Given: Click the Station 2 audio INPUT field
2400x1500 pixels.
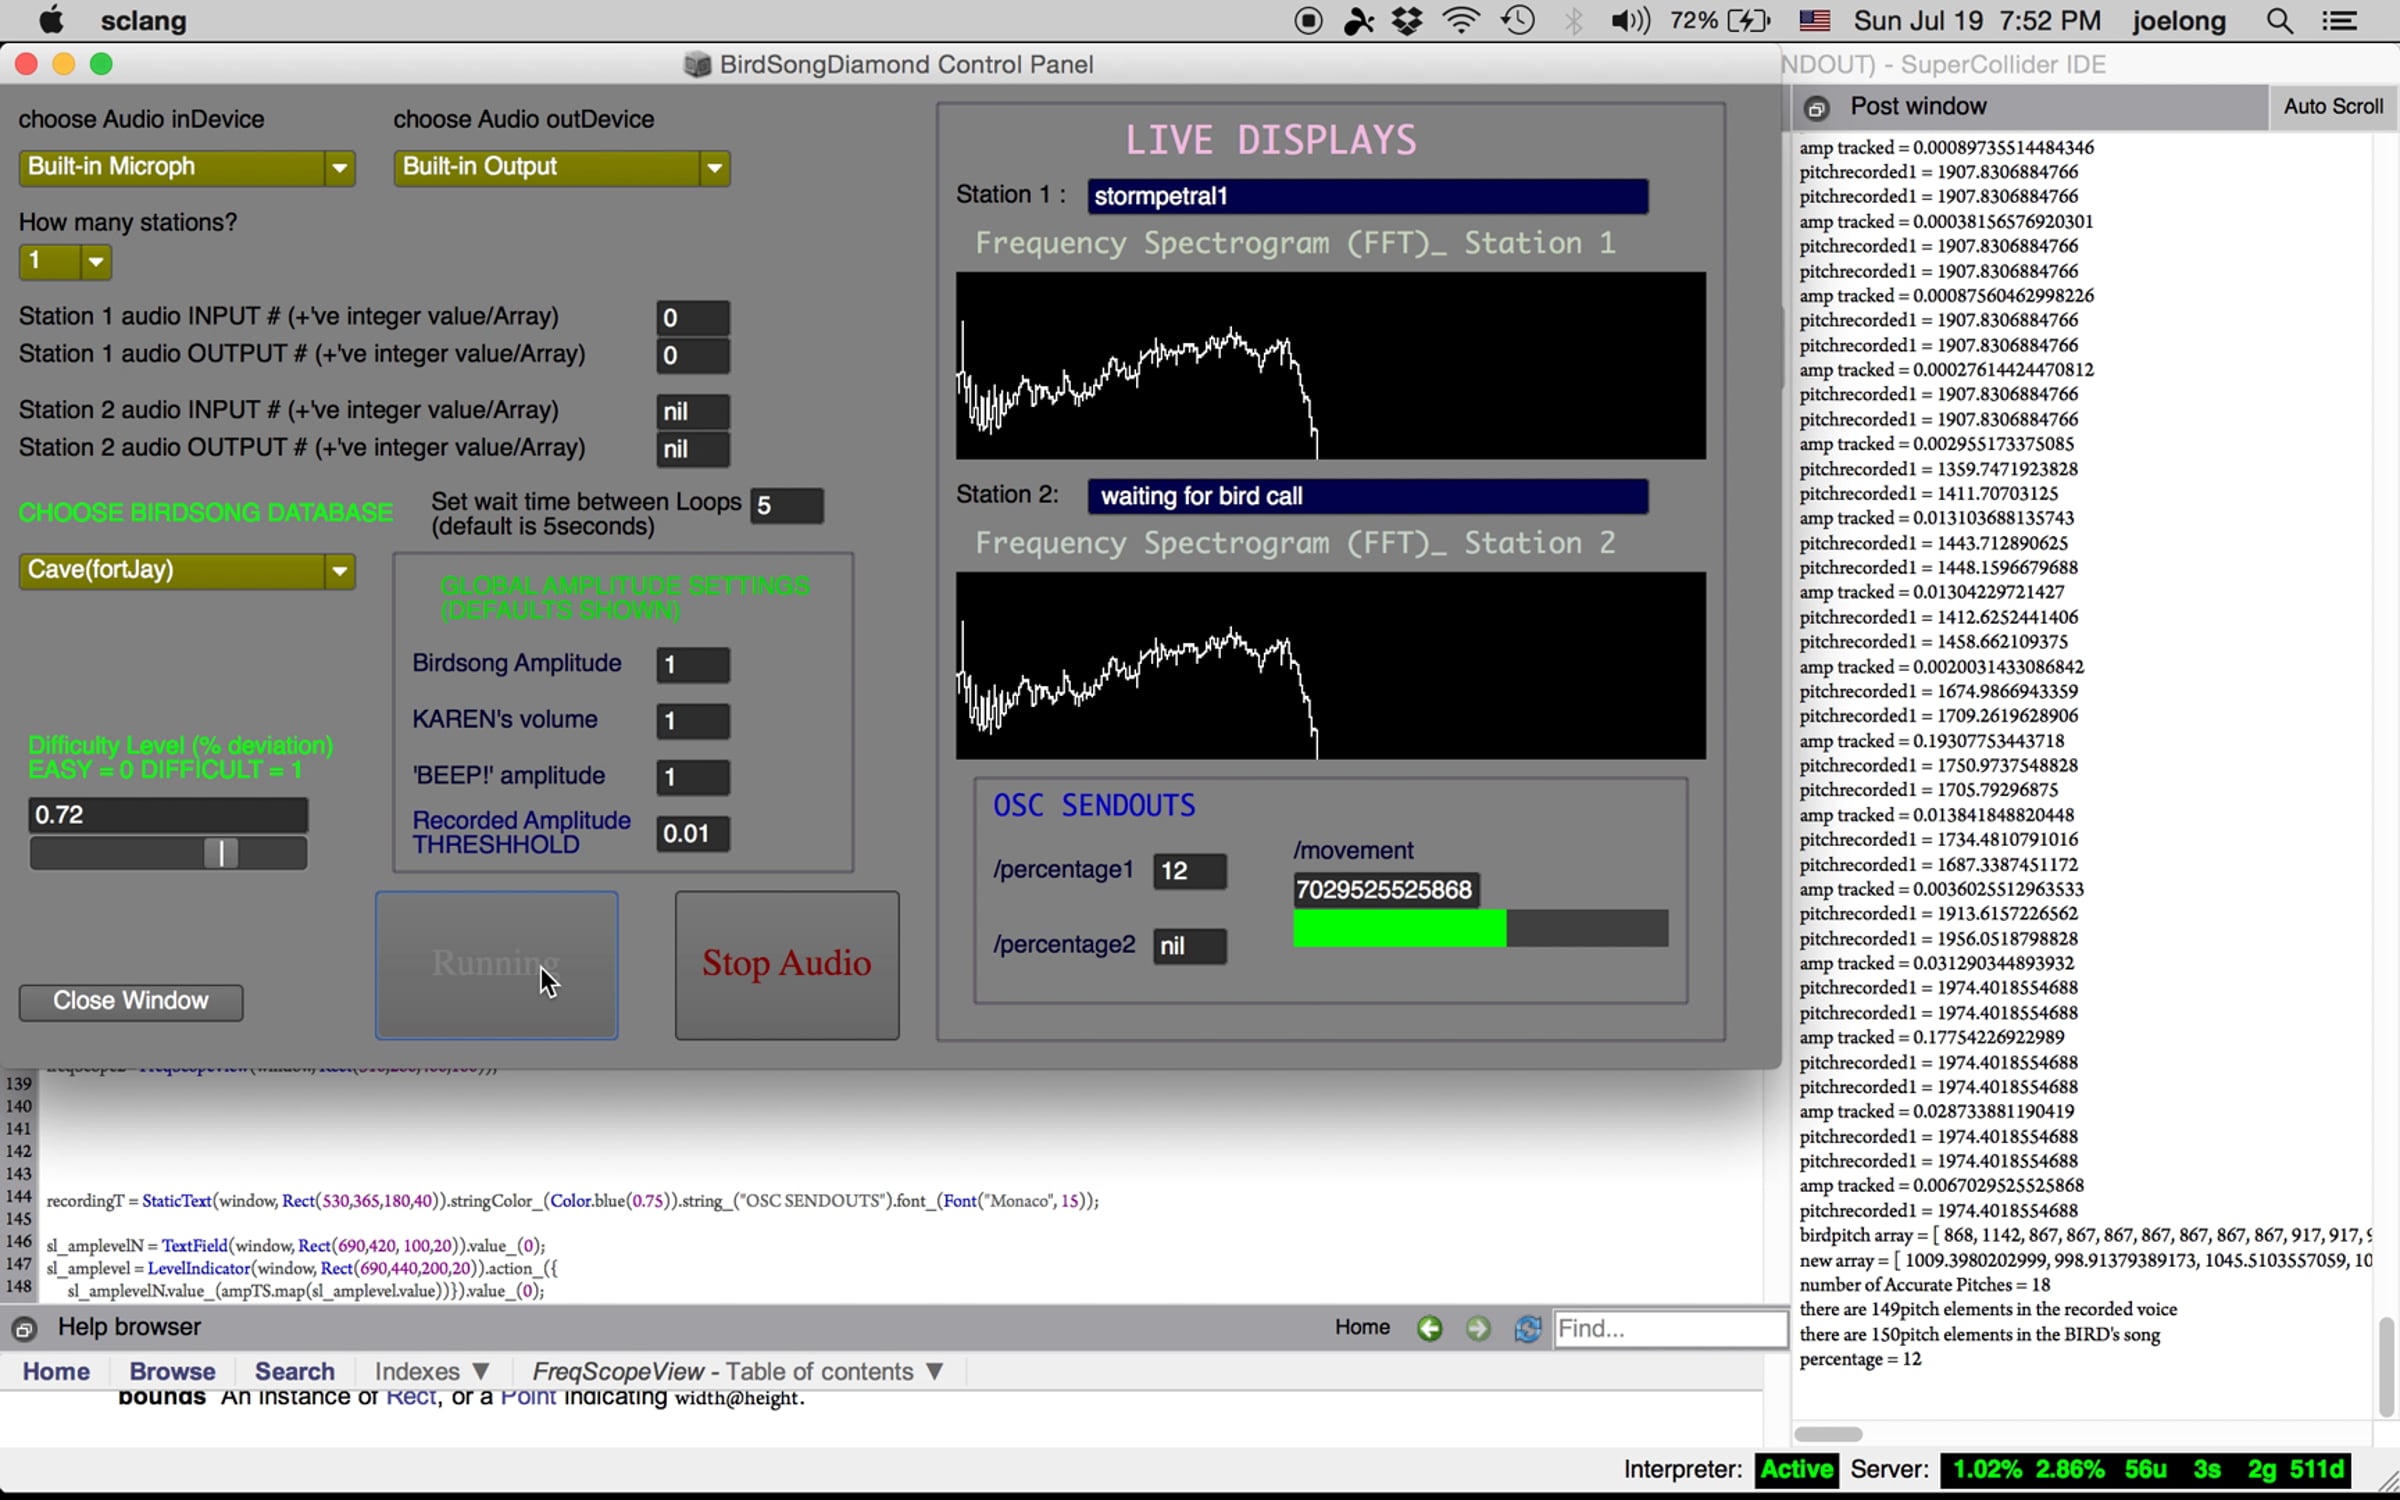Looking at the screenshot, I should (x=693, y=412).
